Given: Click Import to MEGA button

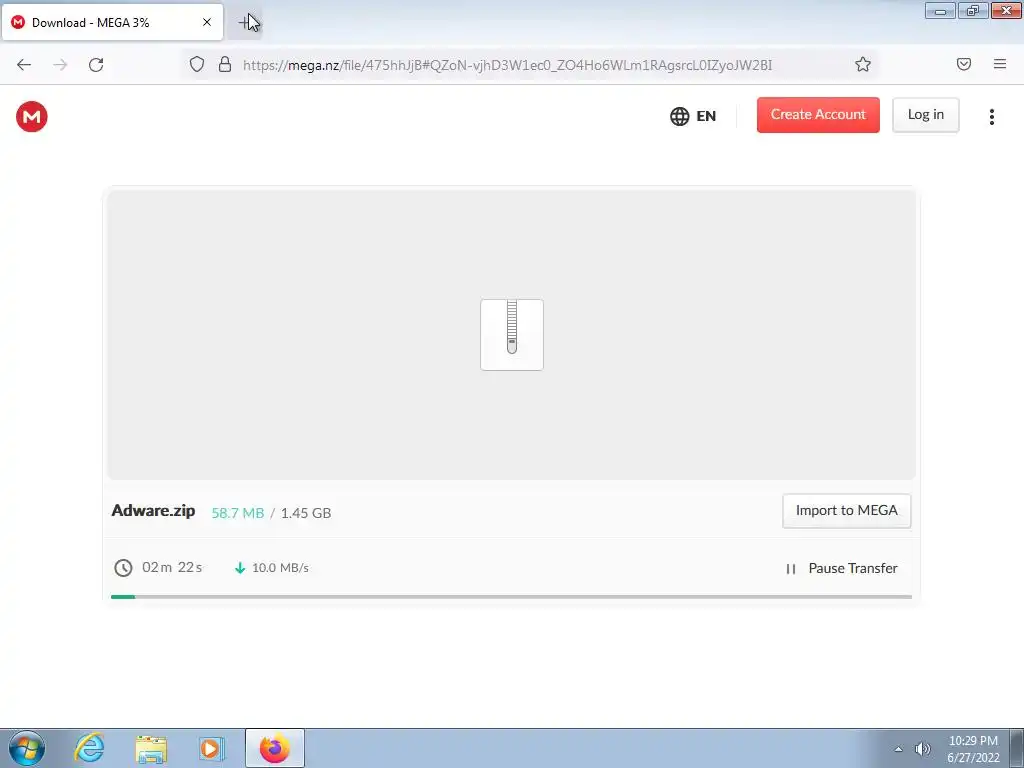Looking at the screenshot, I should click(846, 511).
